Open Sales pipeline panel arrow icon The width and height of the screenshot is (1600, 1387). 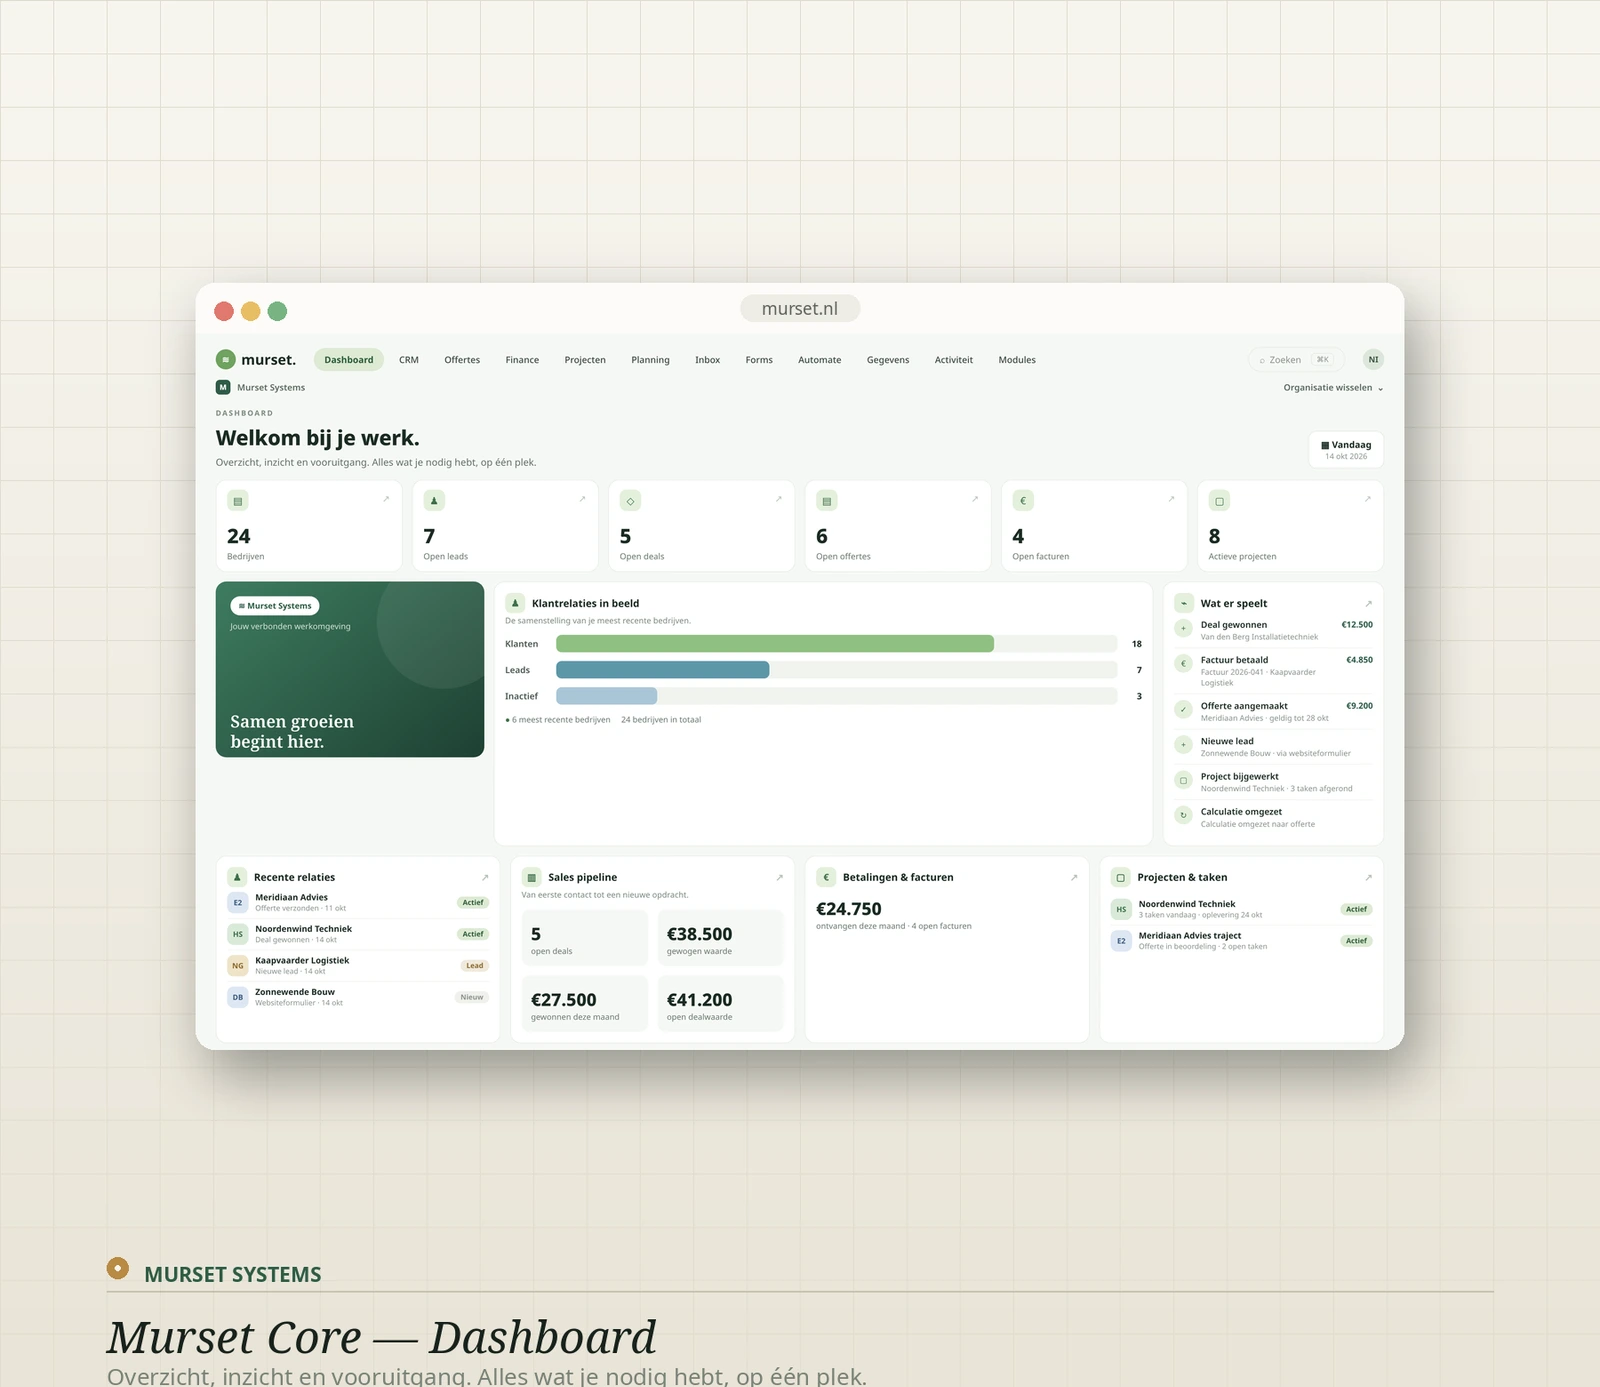point(779,878)
